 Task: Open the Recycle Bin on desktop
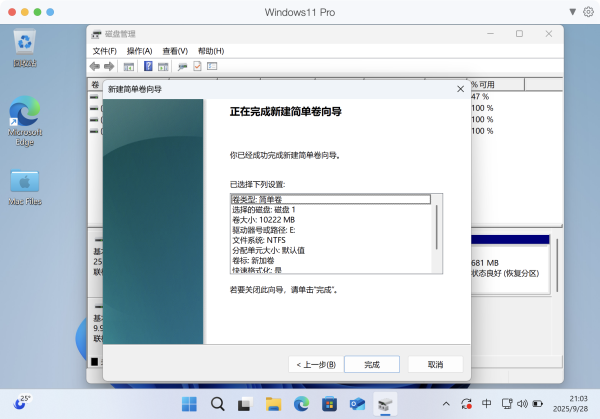[24, 47]
